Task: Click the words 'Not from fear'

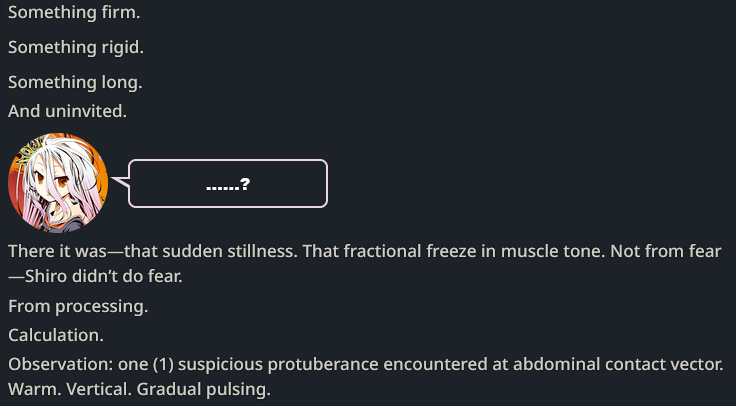Action: pos(666,251)
